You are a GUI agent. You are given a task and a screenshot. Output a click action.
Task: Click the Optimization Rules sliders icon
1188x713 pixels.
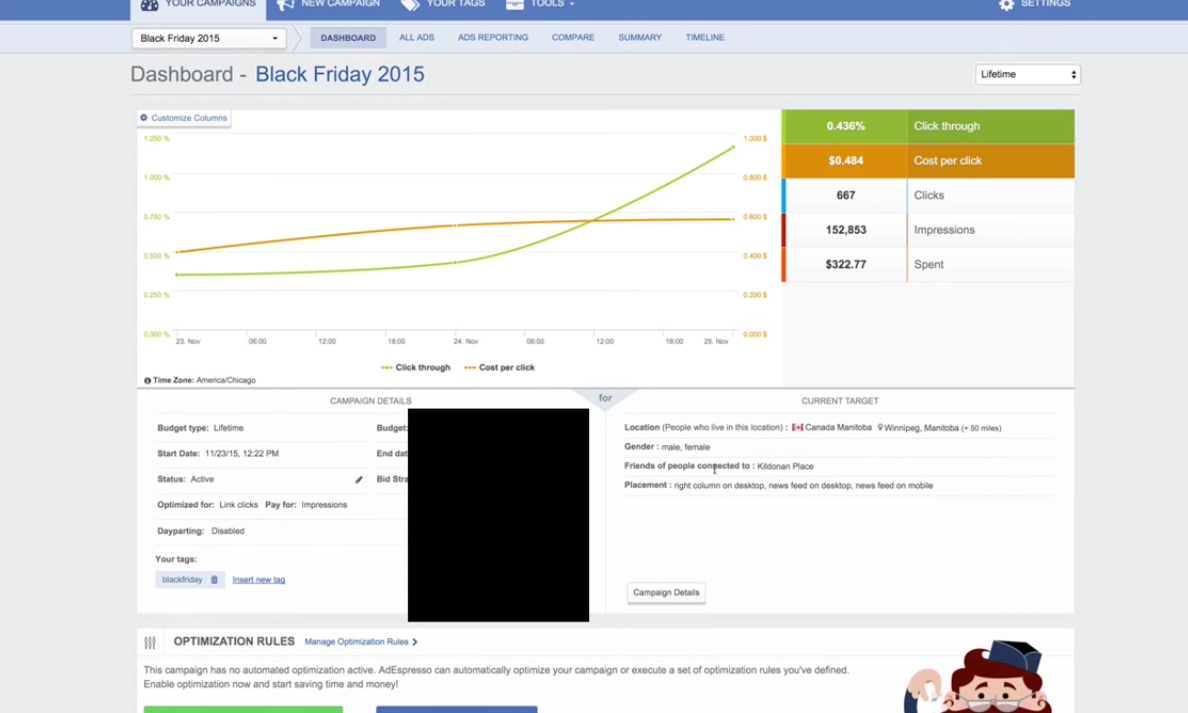point(150,643)
